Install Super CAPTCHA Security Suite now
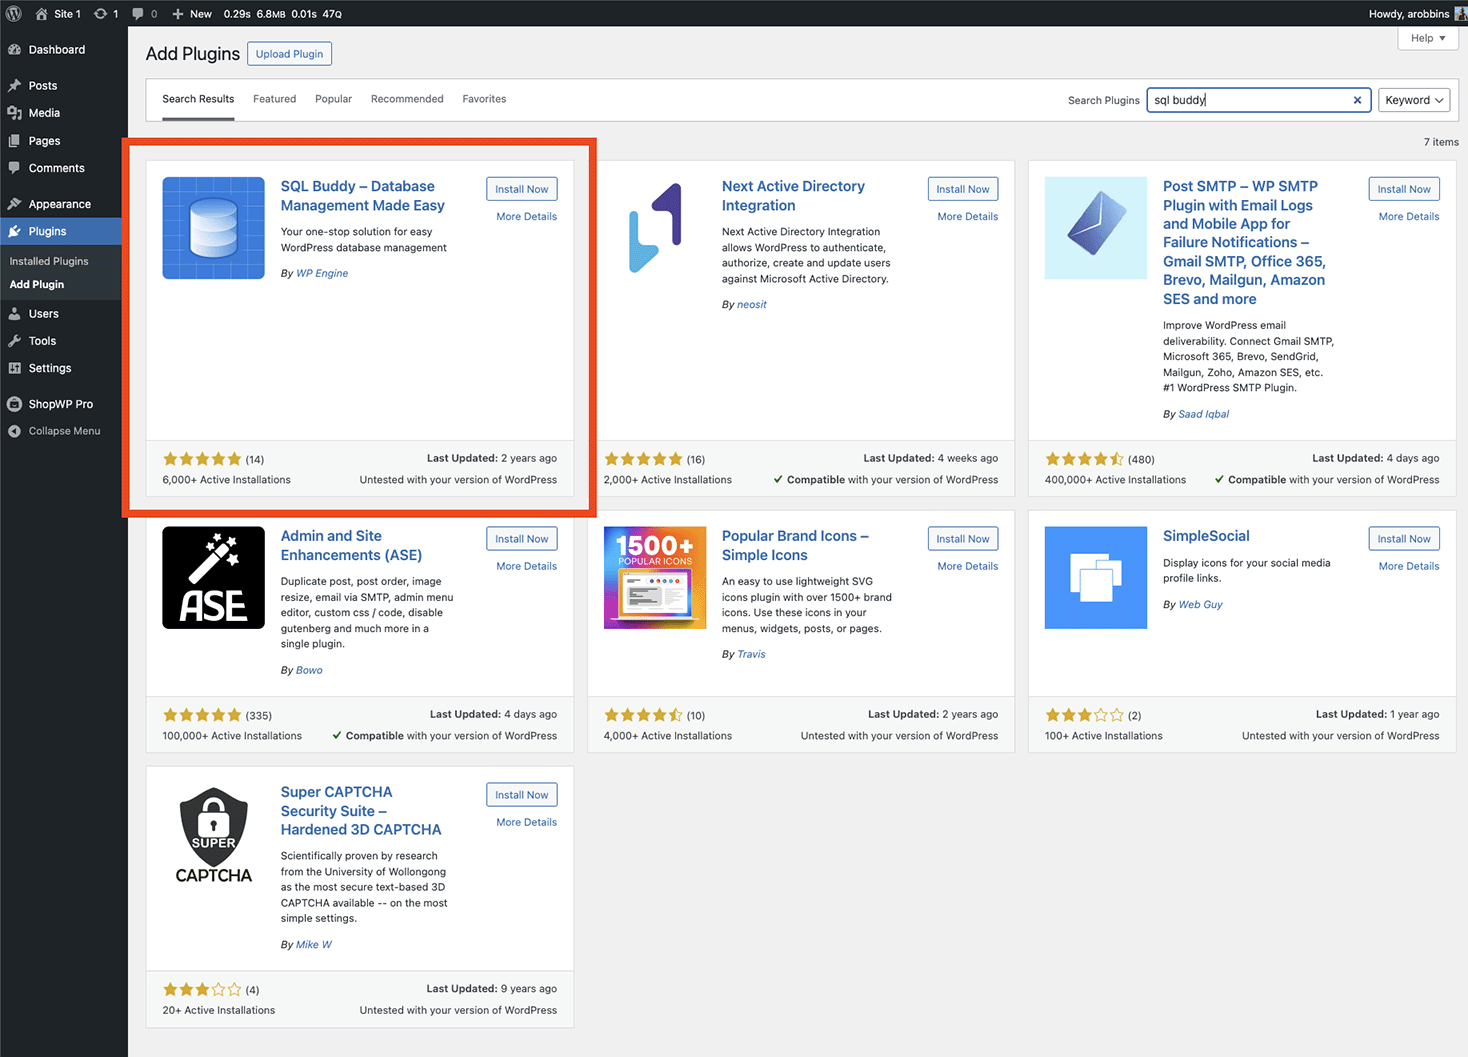Viewport: 1468px width, 1057px height. pos(522,795)
